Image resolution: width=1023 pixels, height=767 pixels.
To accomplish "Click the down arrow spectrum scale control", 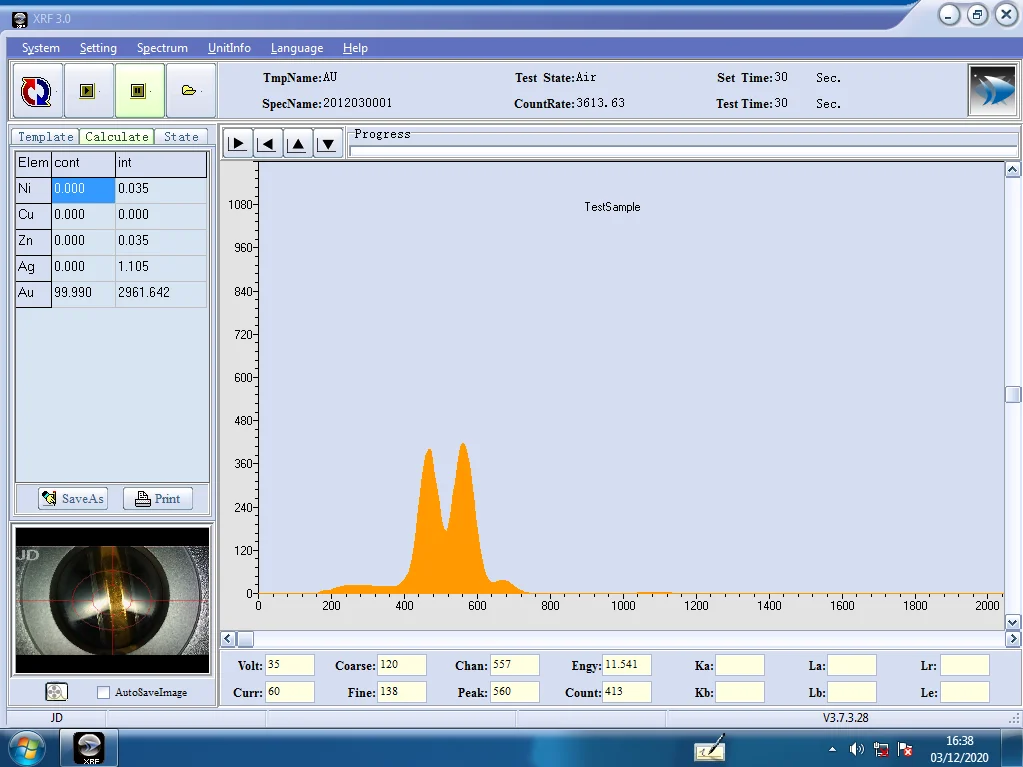I will click(x=327, y=142).
